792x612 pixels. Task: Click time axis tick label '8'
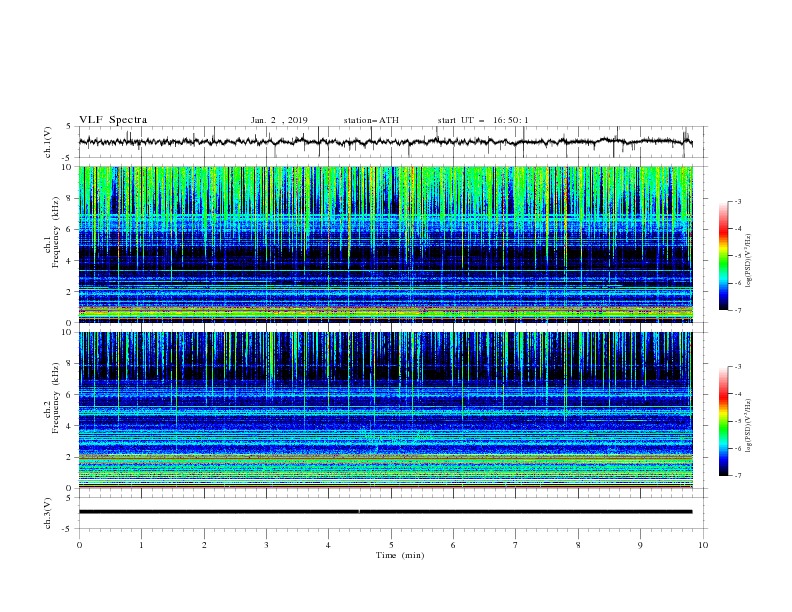(x=578, y=545)
